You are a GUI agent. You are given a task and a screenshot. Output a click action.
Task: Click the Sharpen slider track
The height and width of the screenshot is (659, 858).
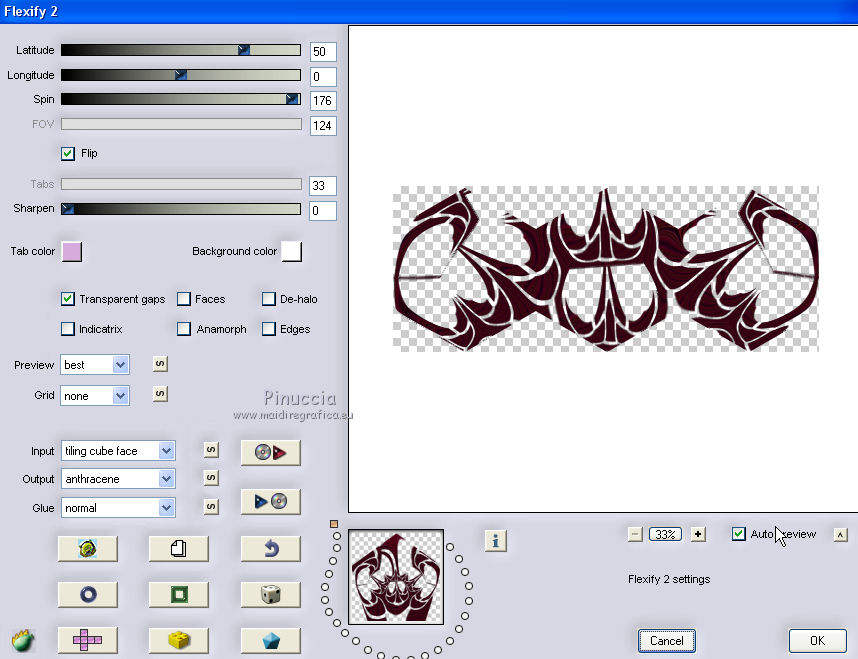[181, 209]
